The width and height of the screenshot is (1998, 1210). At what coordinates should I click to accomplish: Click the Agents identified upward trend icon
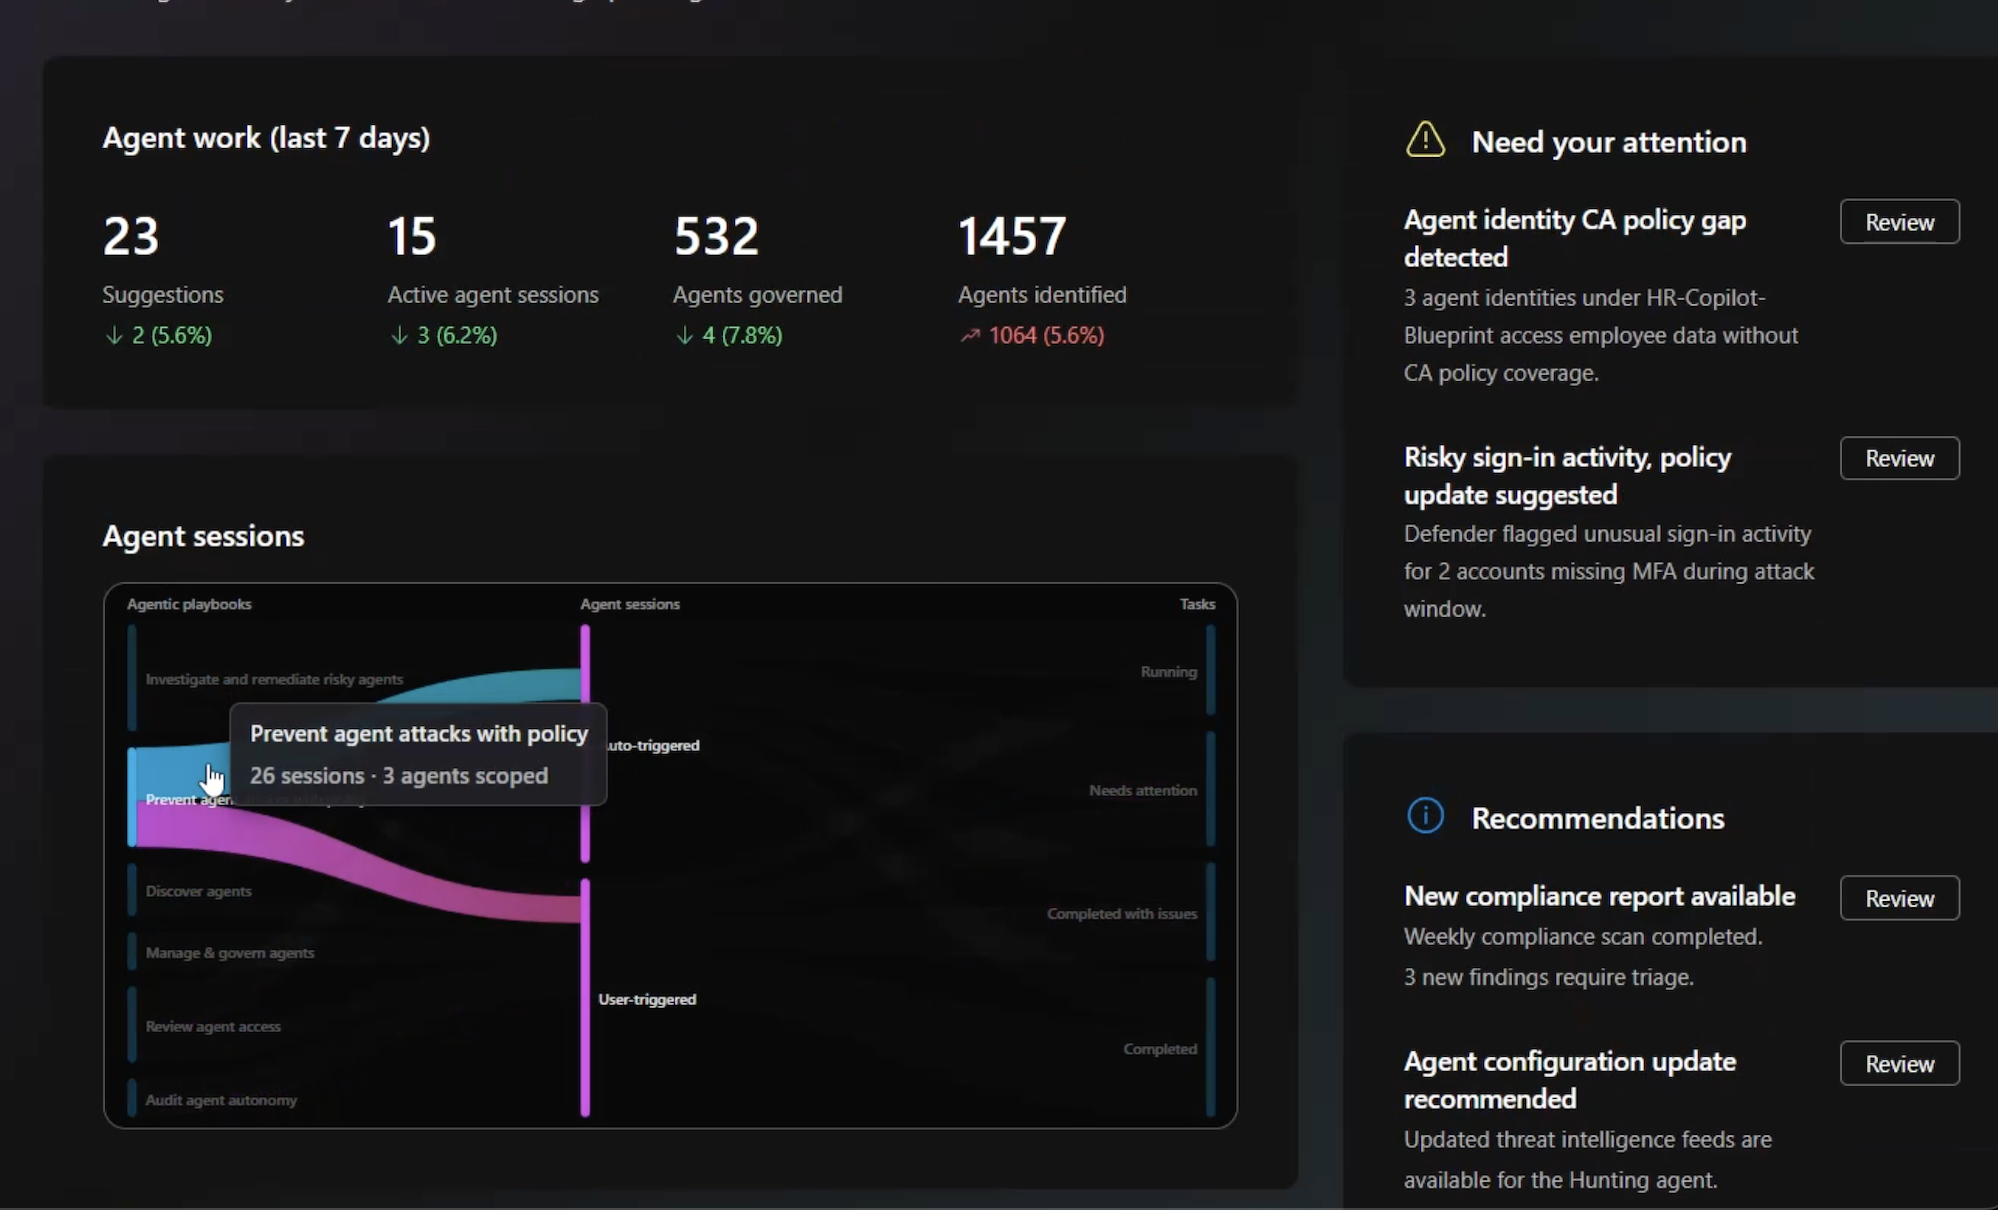click(x=969, y=336)
